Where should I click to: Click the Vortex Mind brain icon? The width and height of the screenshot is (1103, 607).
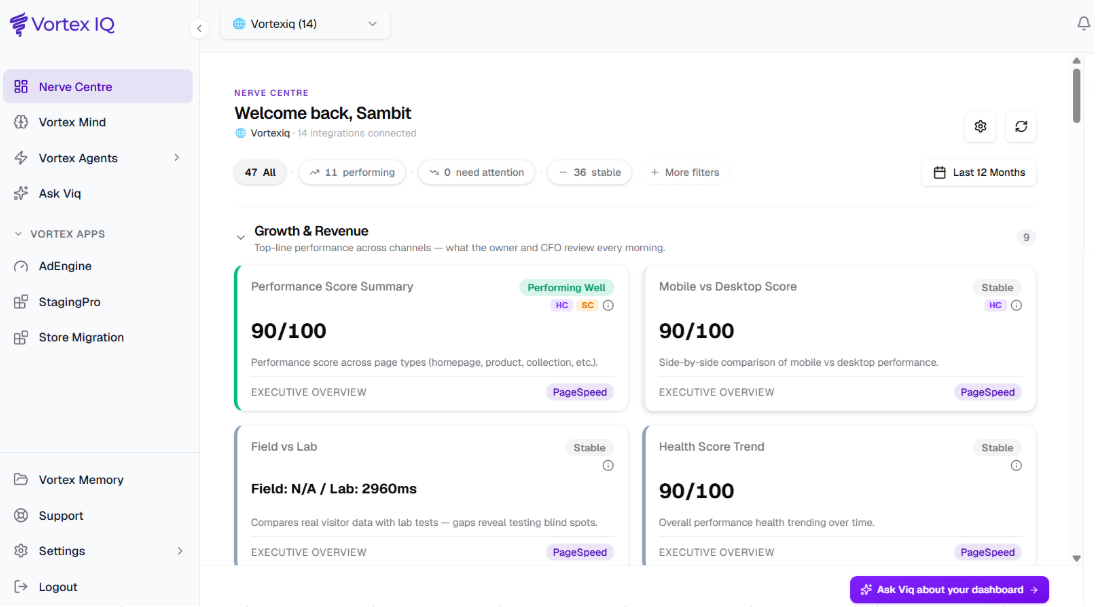click(x=21, y=122)
